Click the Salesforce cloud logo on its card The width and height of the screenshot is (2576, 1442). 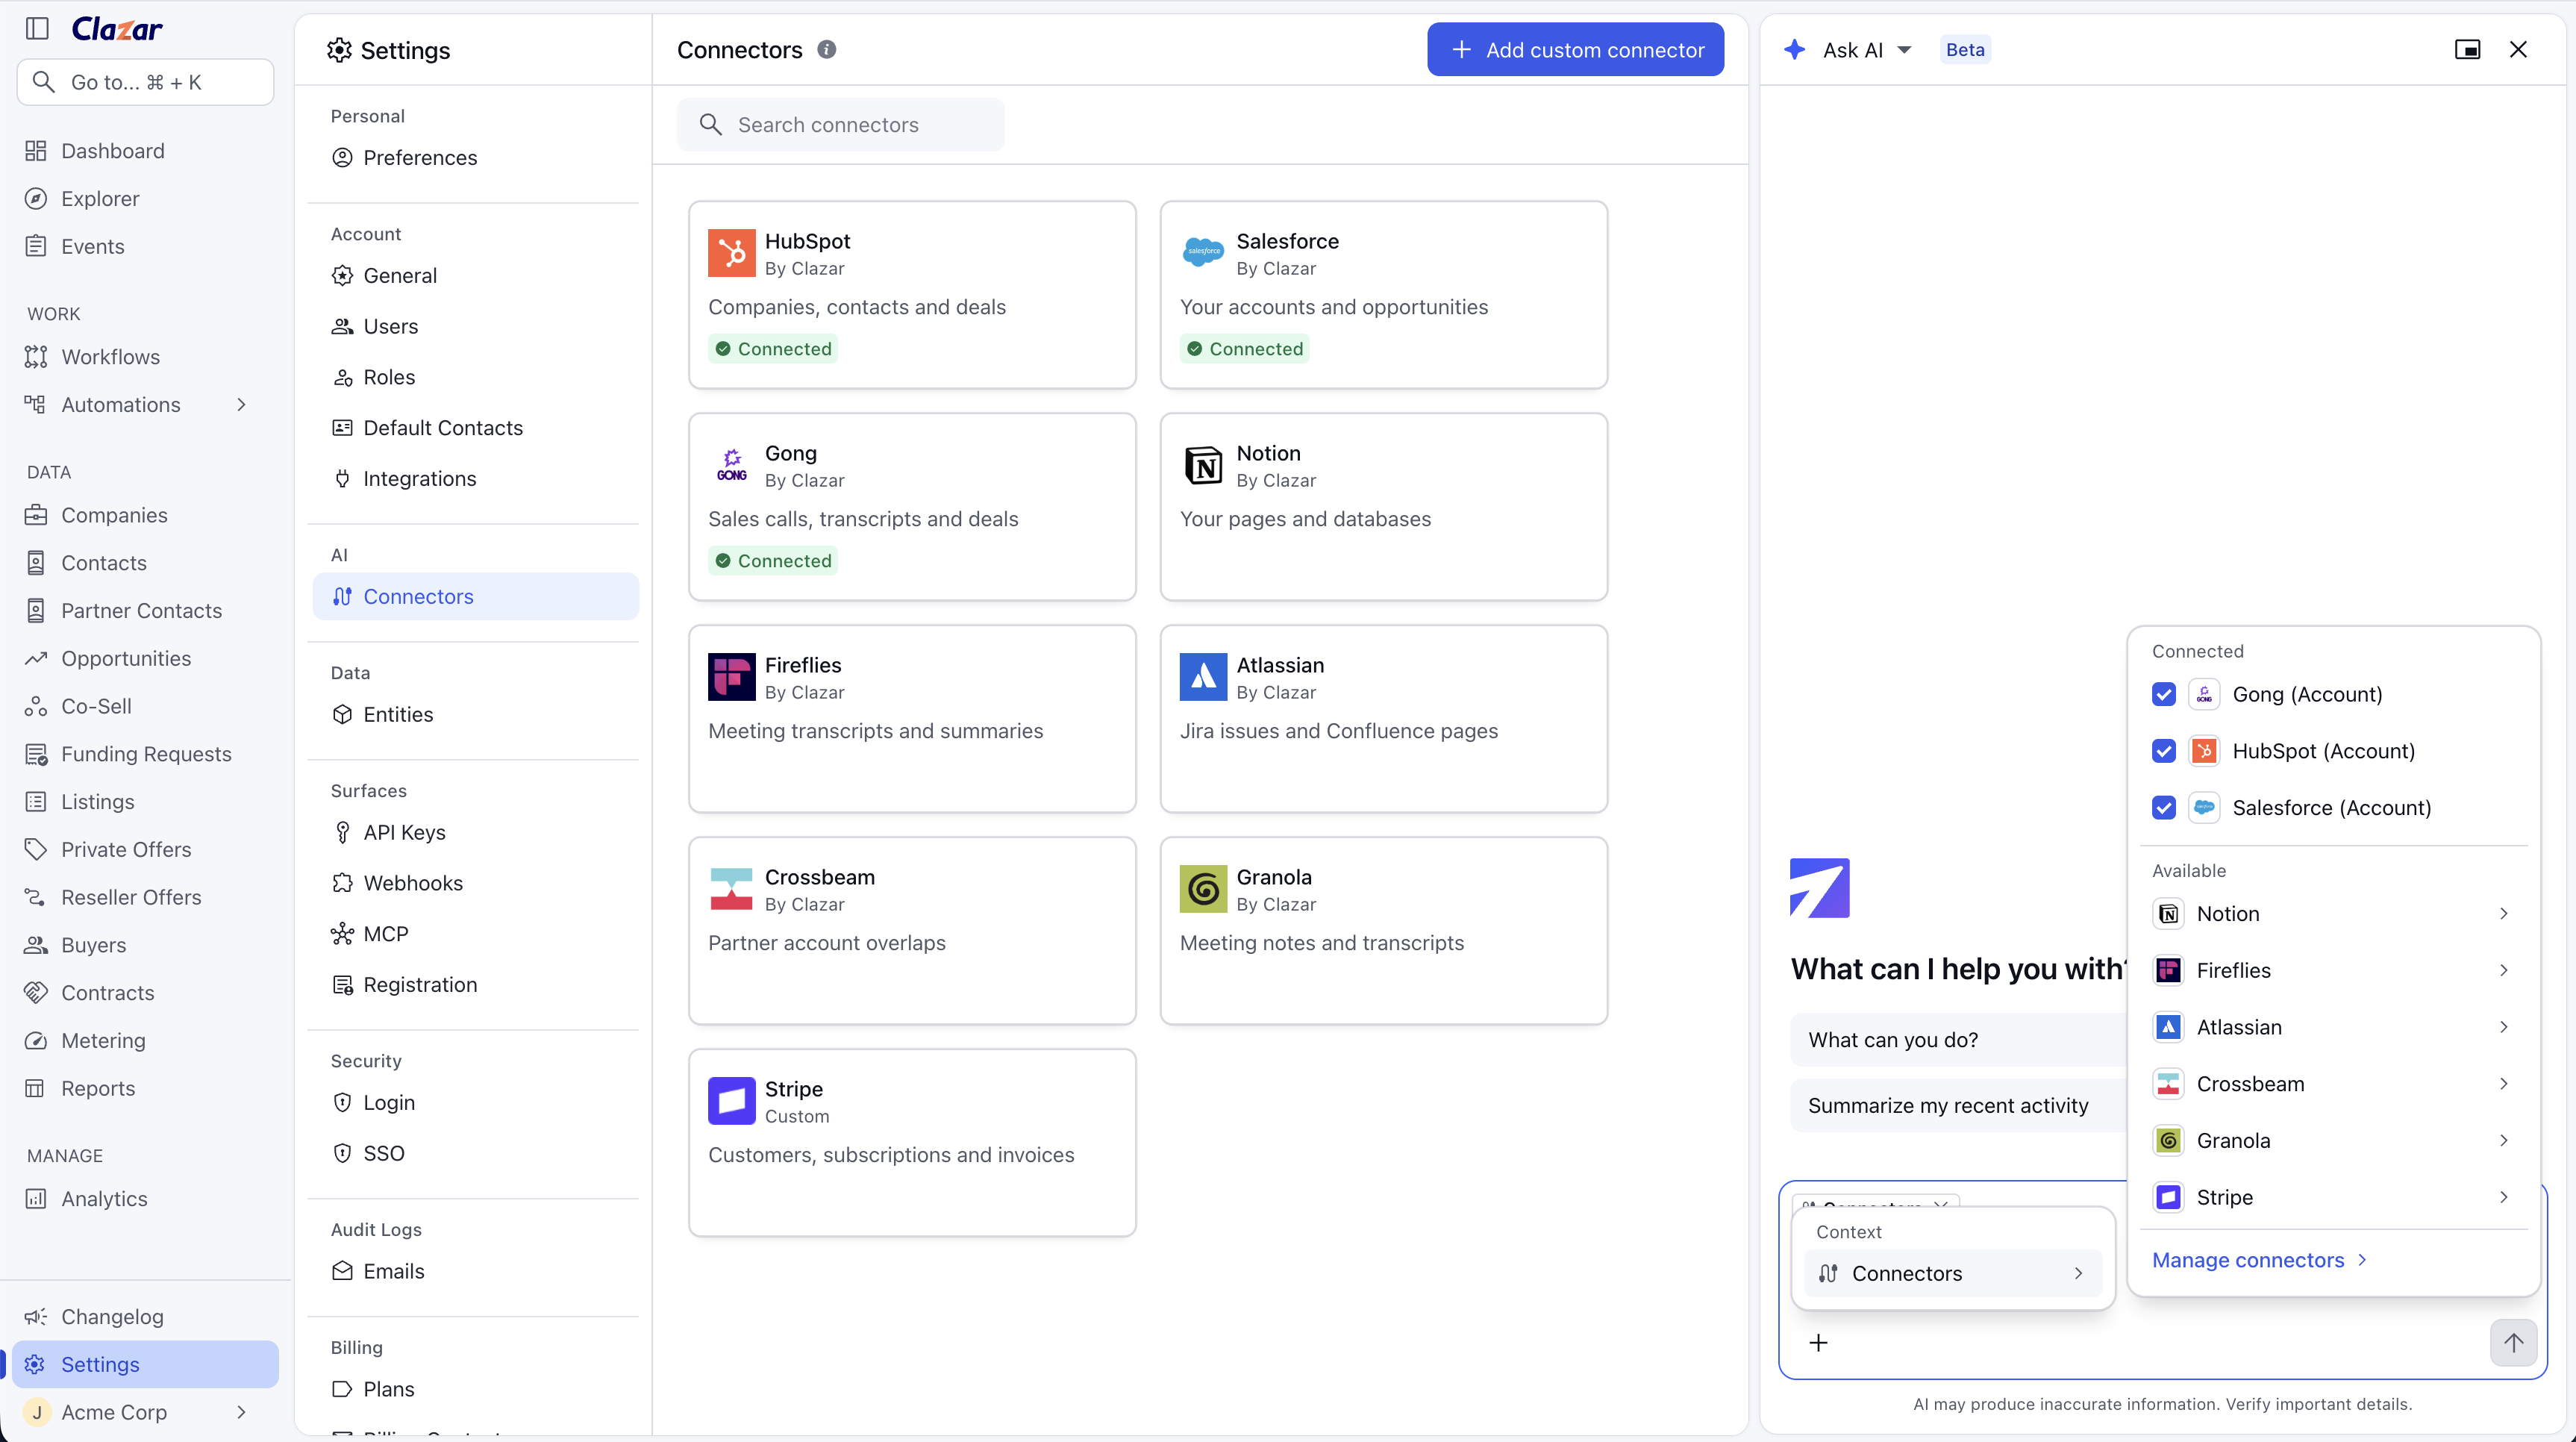1203,251
